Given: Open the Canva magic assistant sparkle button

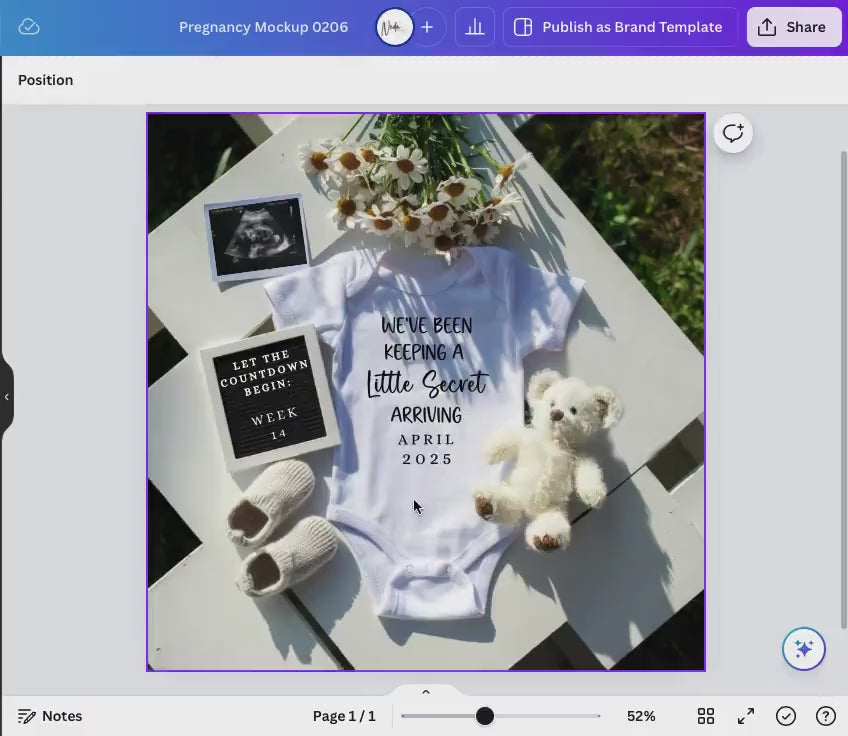Looking at the screenshot, I should [804, 649].
